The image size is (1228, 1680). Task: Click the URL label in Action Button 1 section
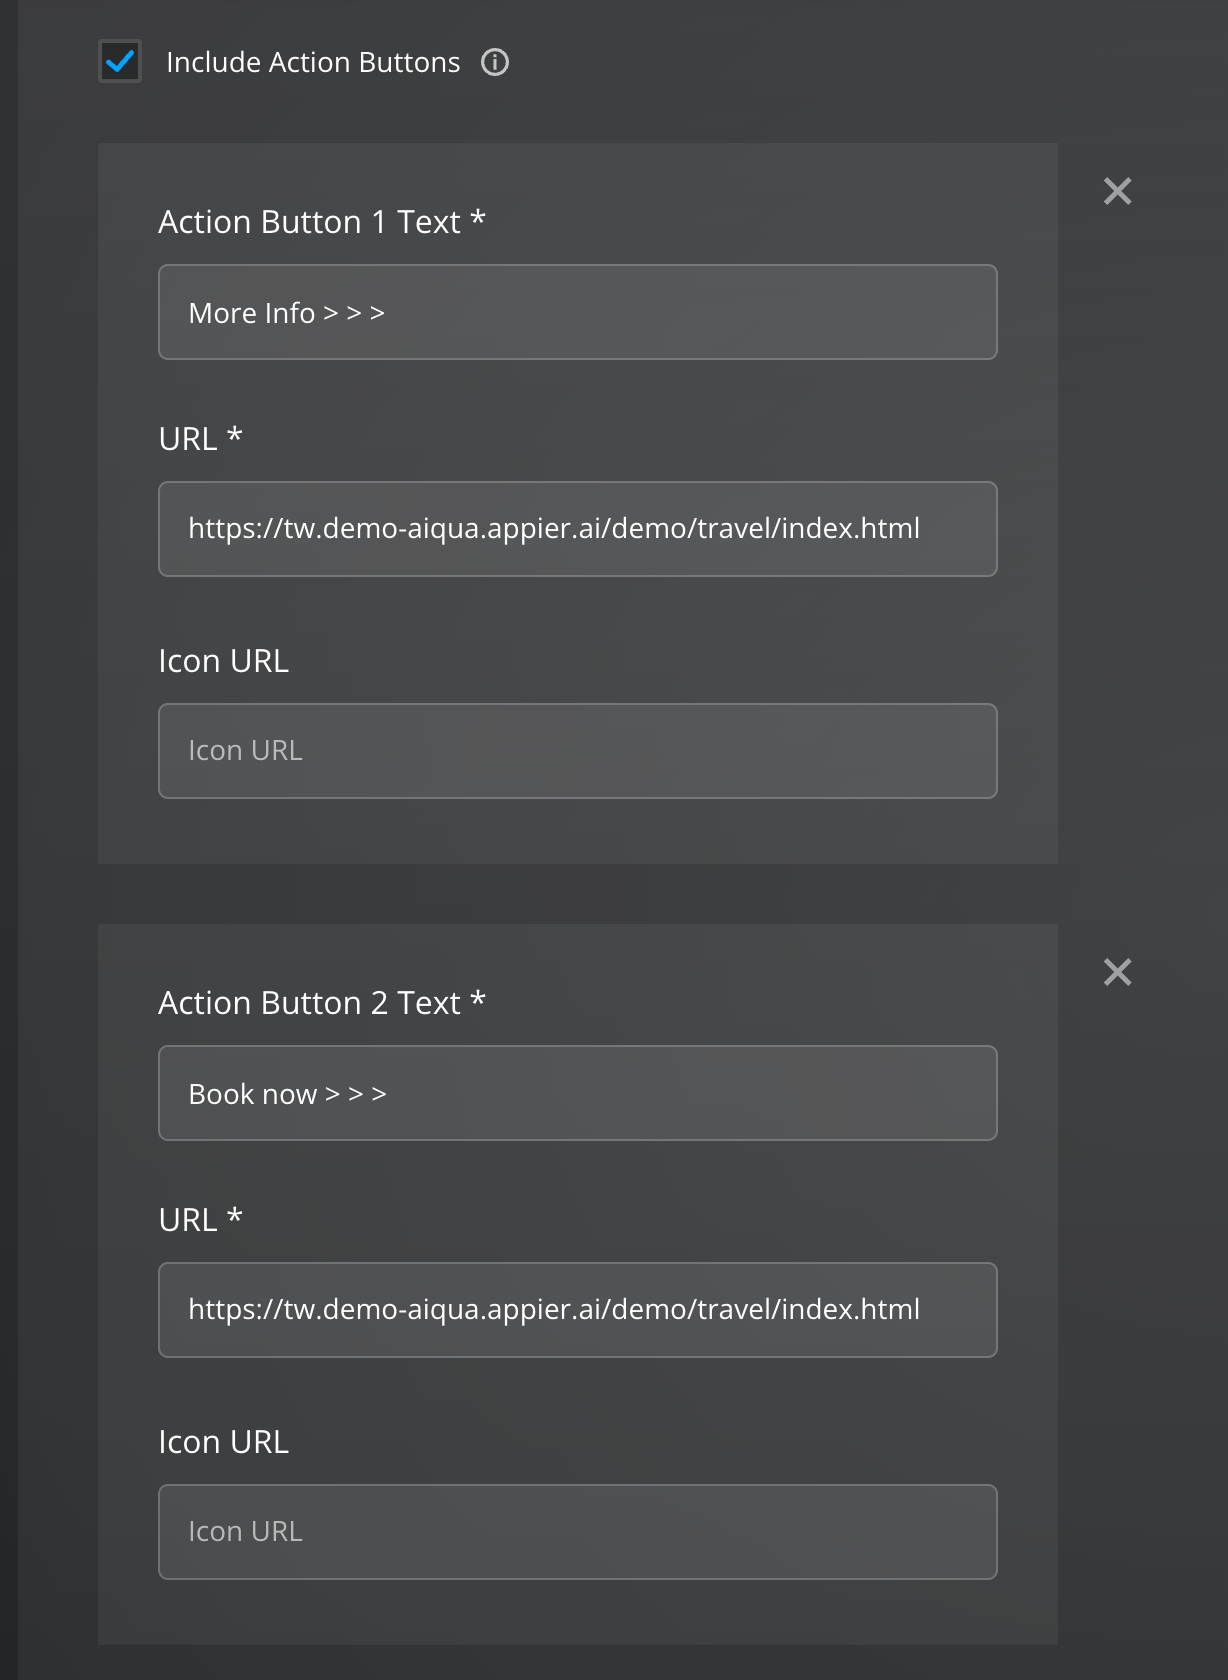pyautogui.click(x=188, y=439)
